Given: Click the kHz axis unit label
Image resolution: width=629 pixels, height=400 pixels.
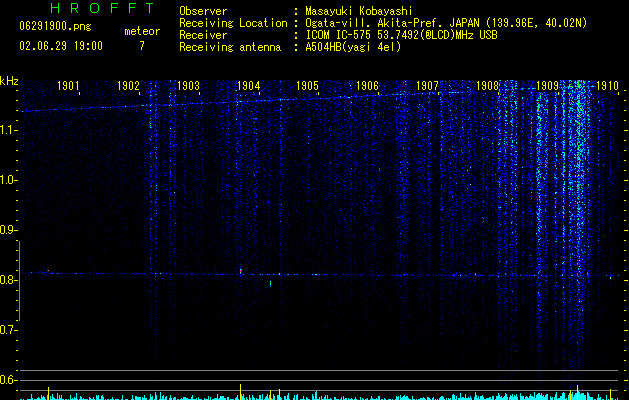Looking at the screenshot, I should pos(9,81).
